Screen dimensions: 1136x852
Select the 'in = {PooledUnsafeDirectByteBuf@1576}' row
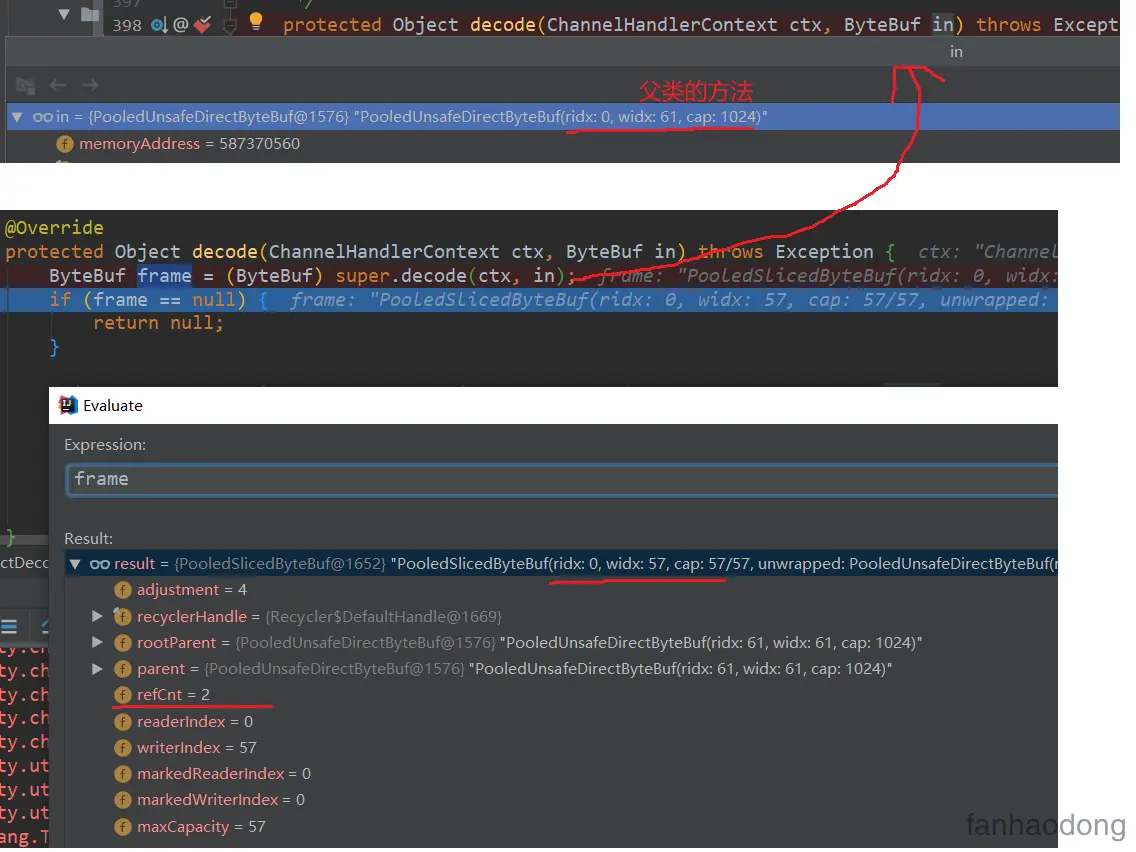pos(563,117)
